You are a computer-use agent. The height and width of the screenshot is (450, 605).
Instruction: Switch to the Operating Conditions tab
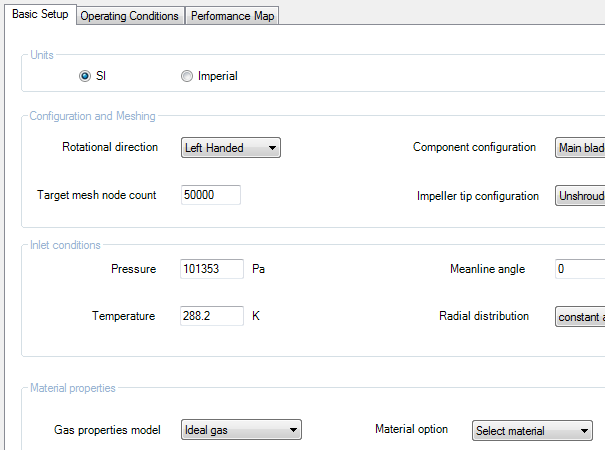(x=129, y=16)
